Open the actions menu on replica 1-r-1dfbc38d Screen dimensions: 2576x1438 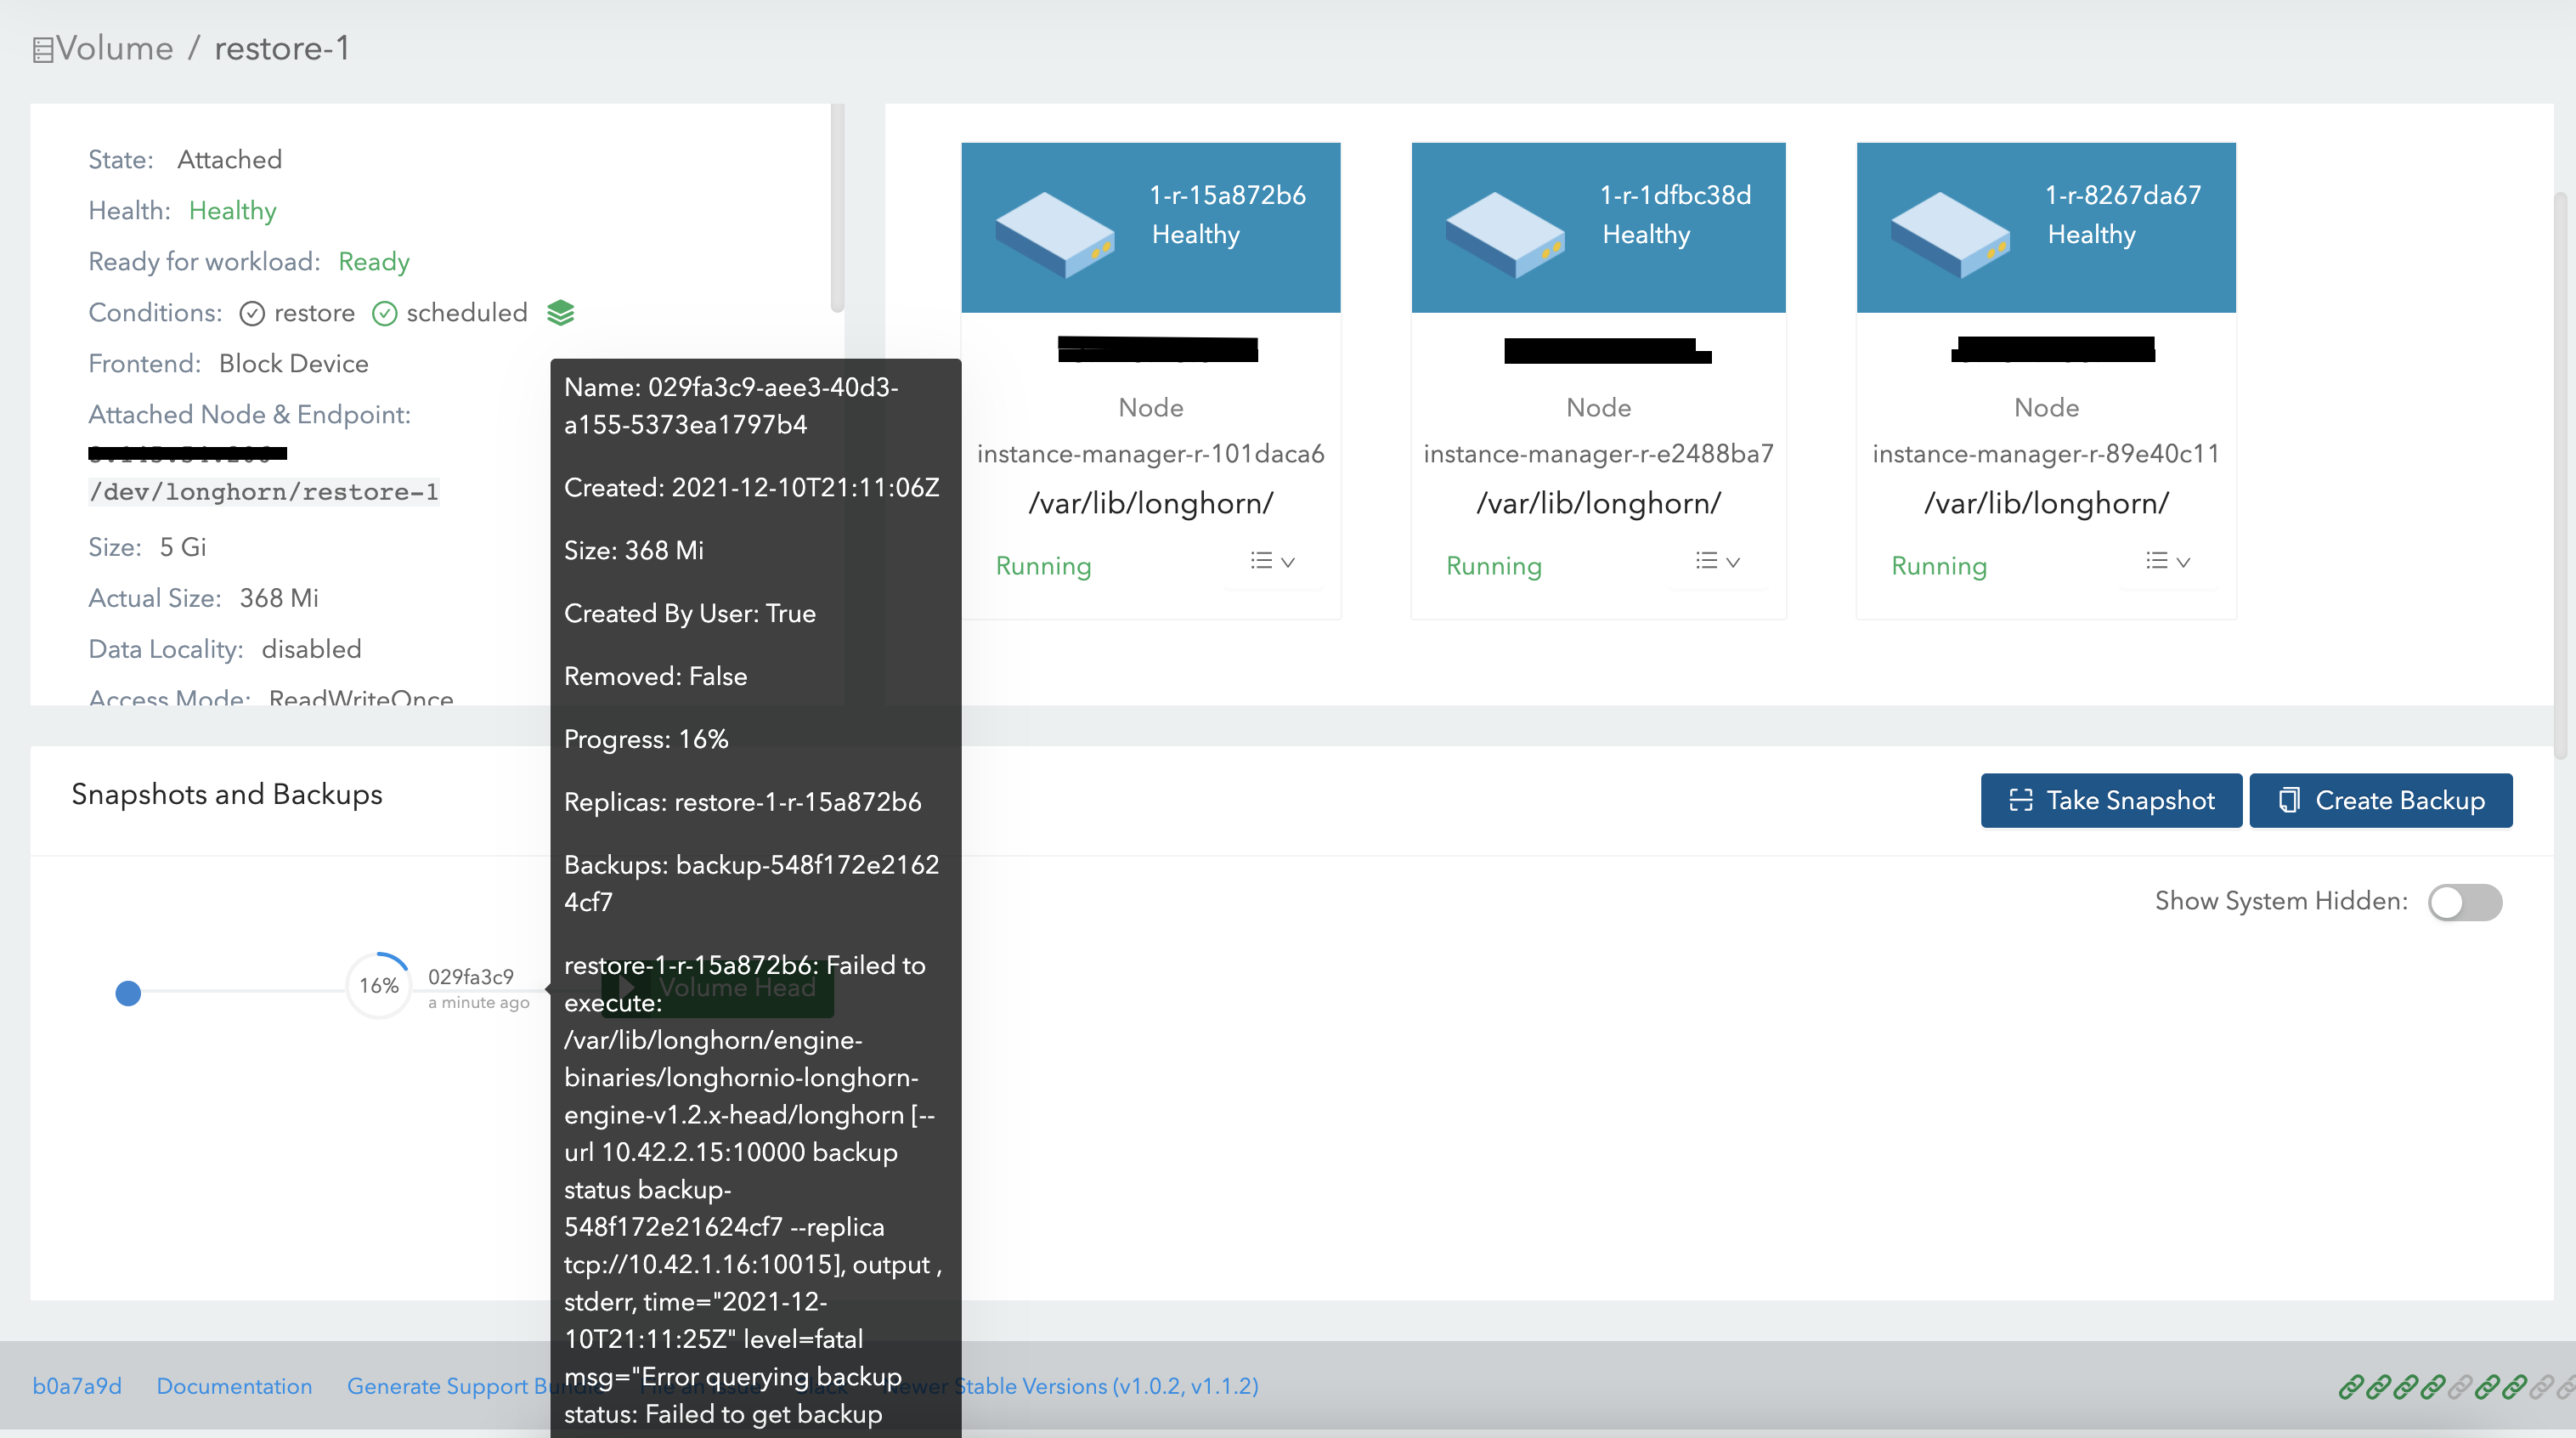(1716, 561)
